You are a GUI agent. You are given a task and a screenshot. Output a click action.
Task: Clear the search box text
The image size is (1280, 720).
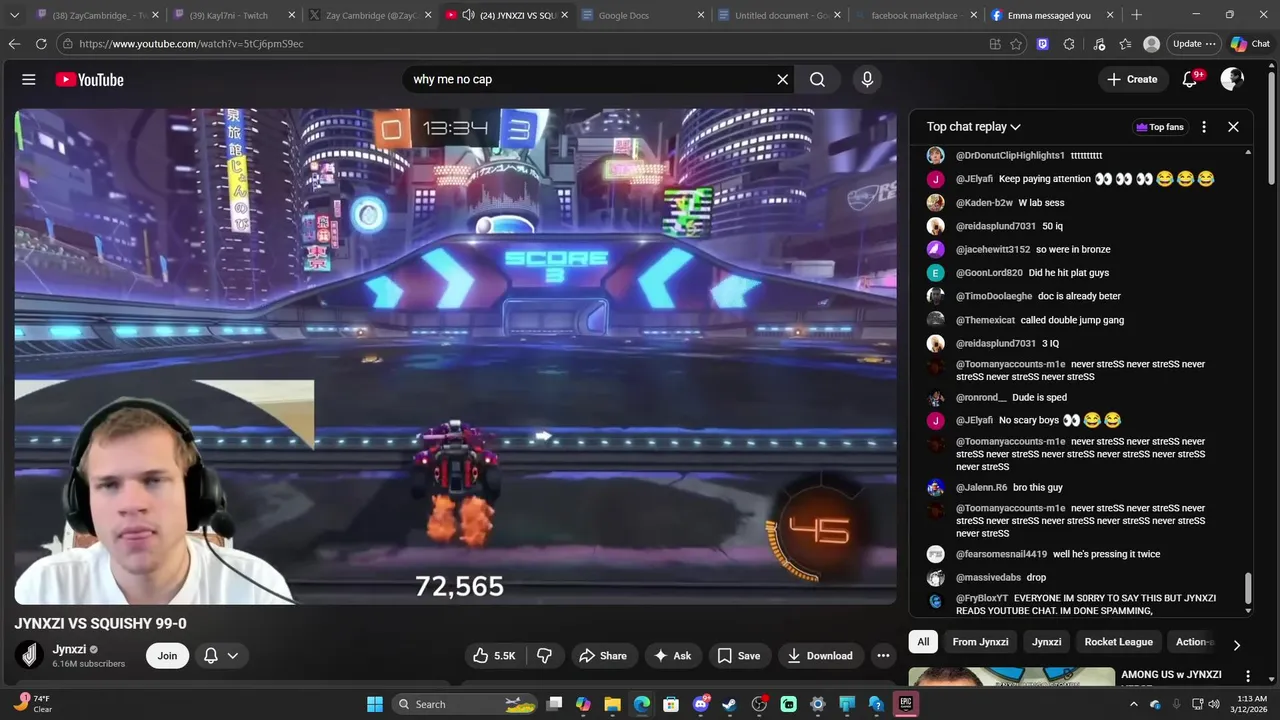(783, 80)
